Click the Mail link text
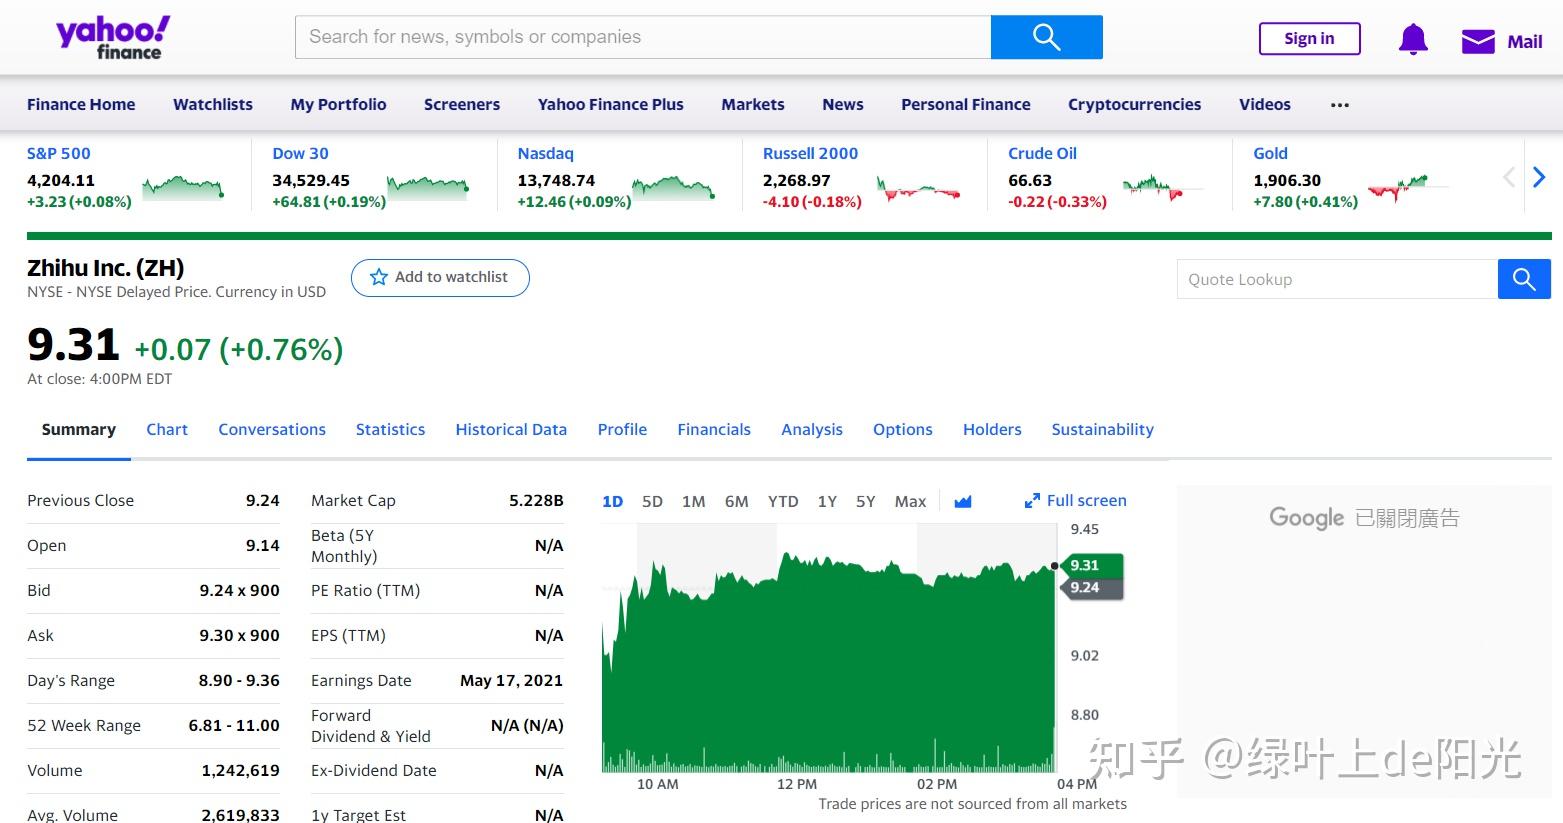Viewport: 1563px width, 823px height. (1525, 42)
